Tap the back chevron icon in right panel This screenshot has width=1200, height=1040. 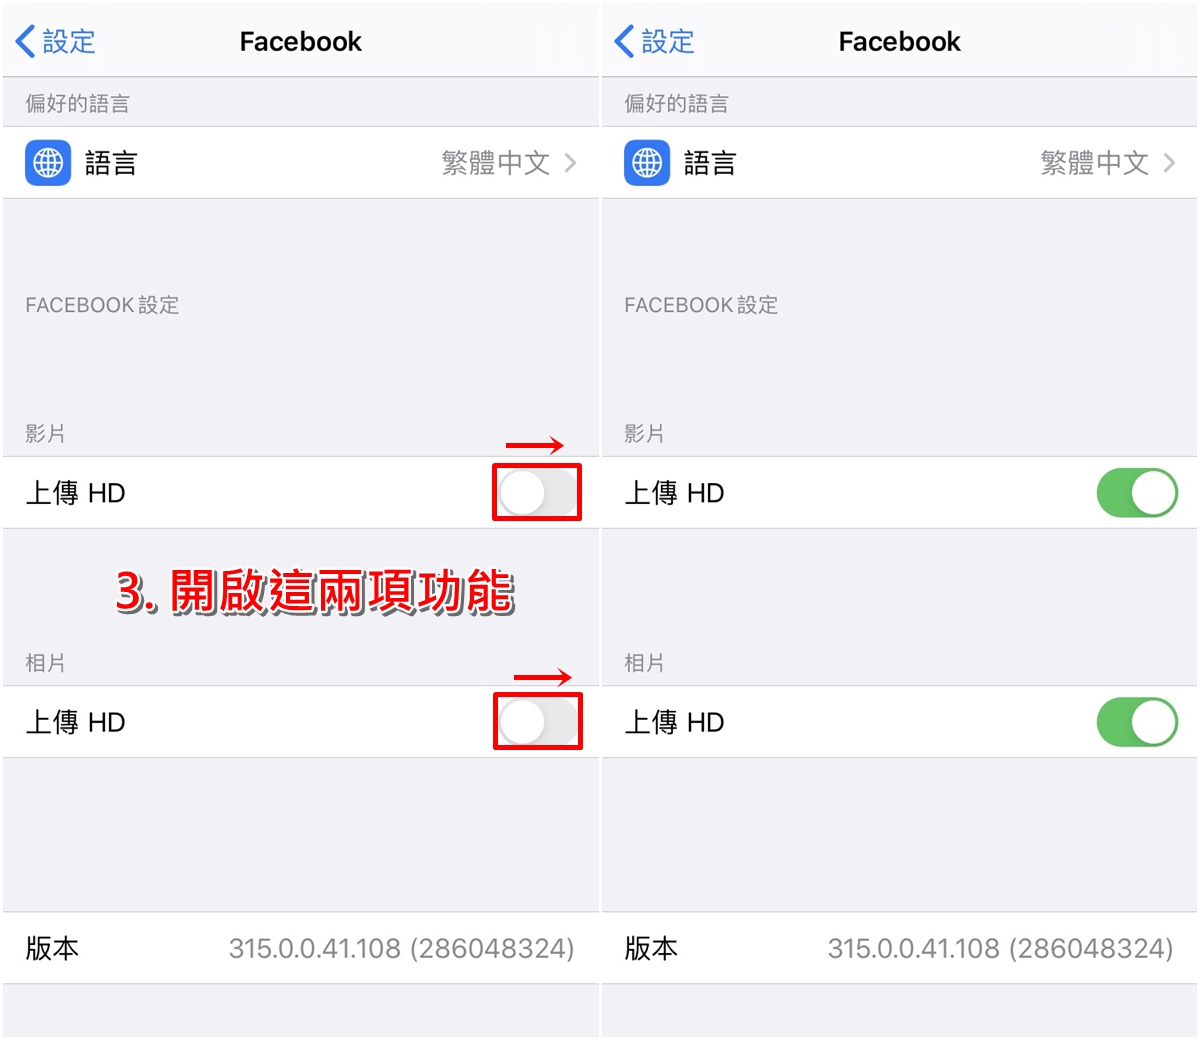click(624, 41)
